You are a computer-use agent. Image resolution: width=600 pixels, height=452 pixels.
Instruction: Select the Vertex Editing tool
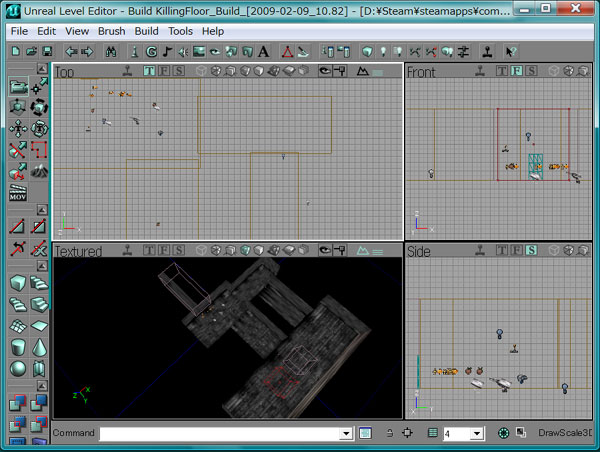(39, 86)
